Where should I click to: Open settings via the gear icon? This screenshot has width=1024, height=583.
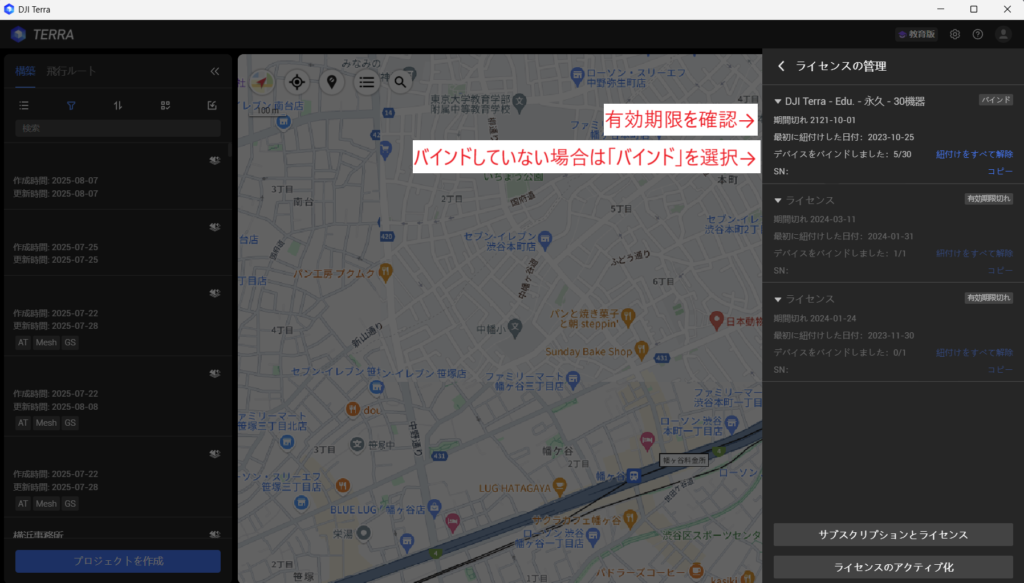[955, 34]
